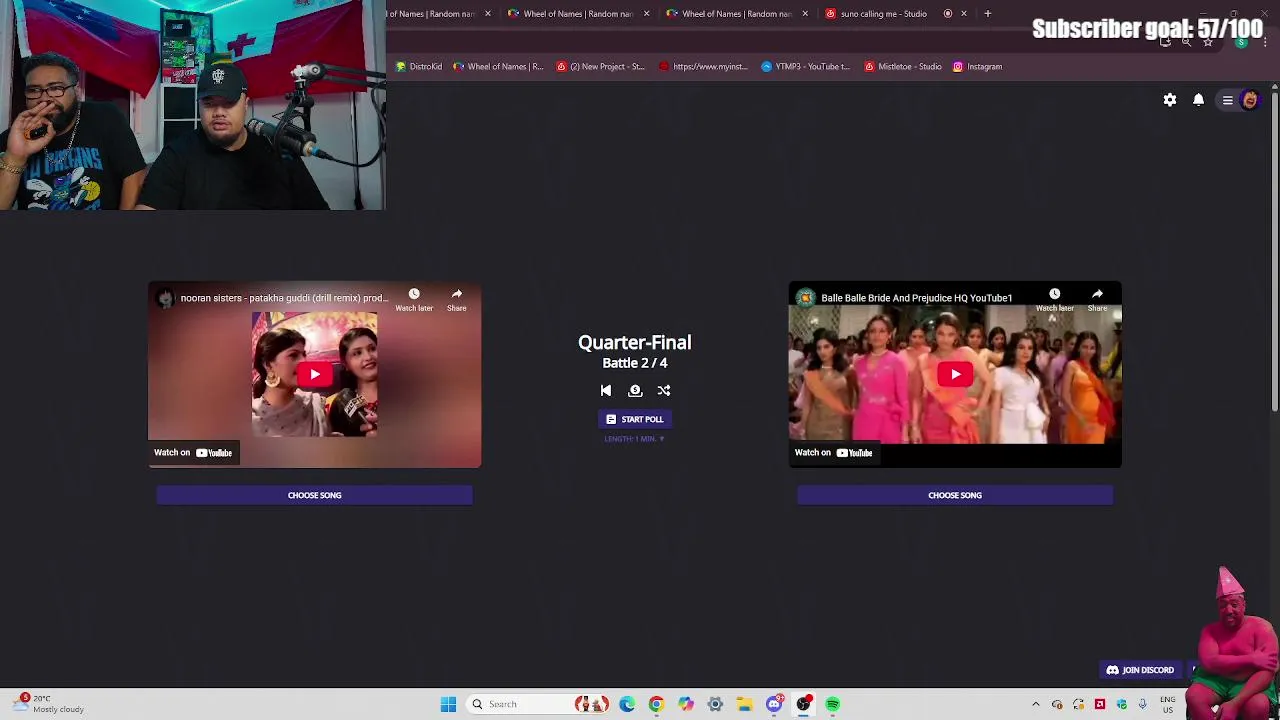Open a new browser tab
The width and height of the screenshot is (1280, 720).
[987, 14]
